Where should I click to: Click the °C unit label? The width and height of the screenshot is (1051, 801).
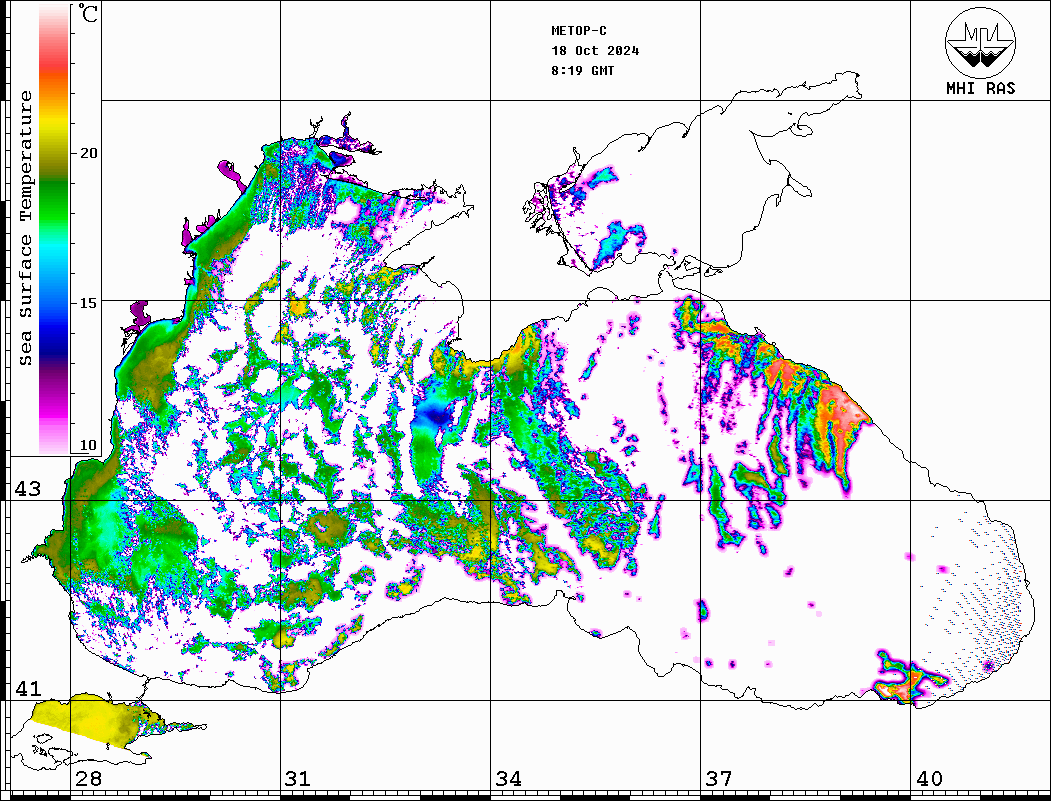pyautogui.click(x=88, y=14)
